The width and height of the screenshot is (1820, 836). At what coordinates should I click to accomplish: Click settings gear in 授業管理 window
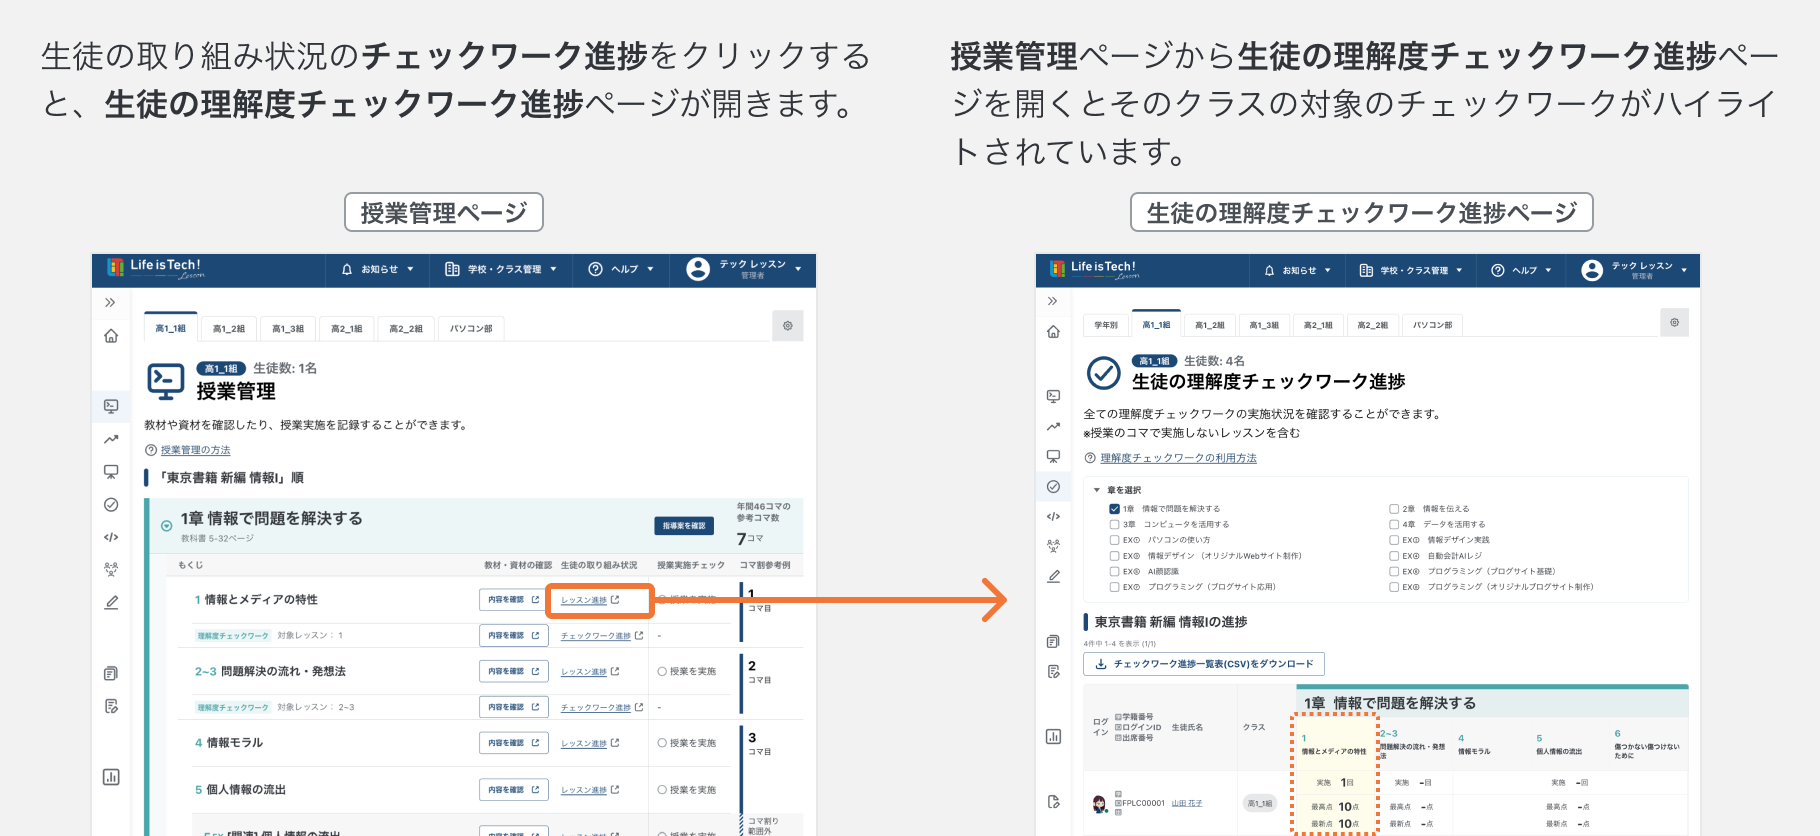tap(788, 326)
